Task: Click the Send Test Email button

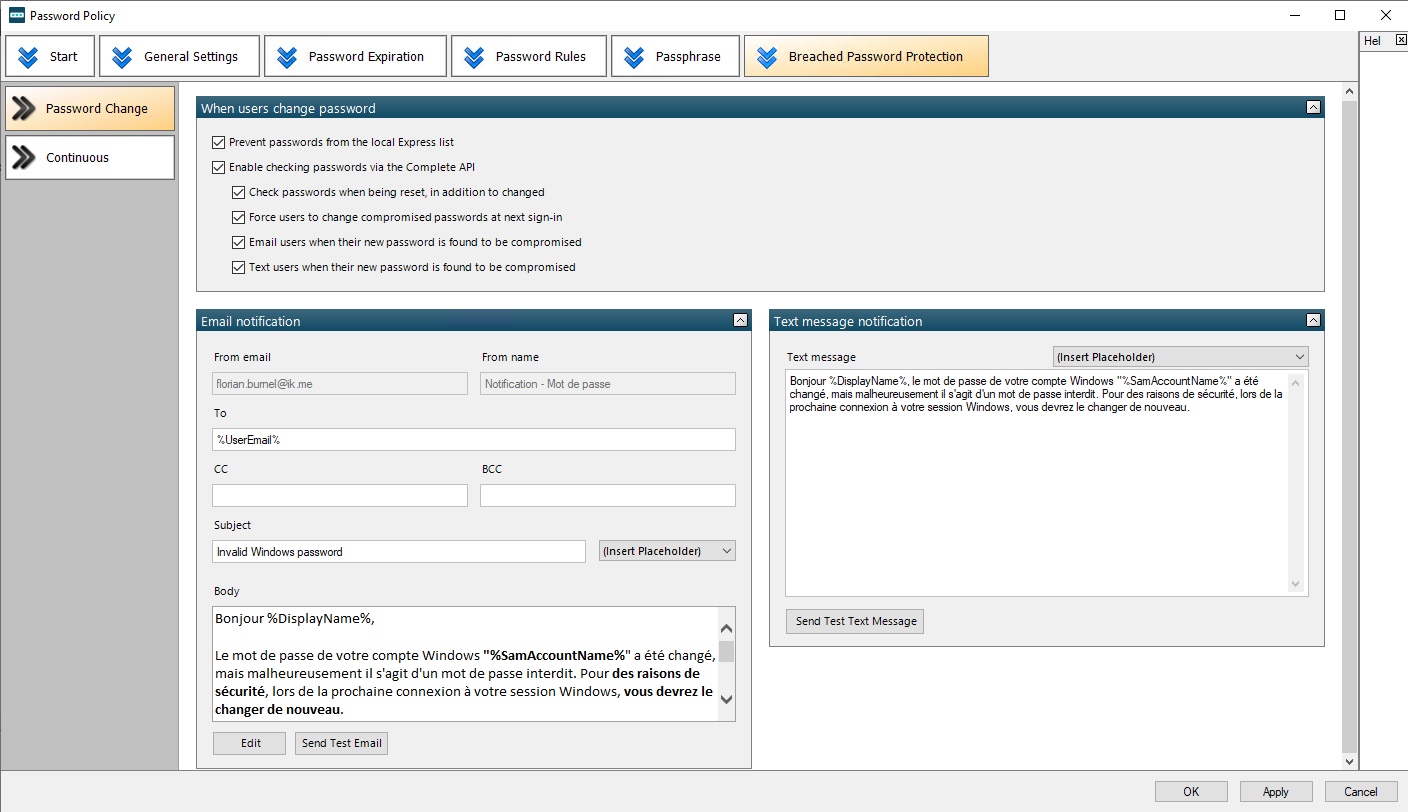Action: click(341, 743)
